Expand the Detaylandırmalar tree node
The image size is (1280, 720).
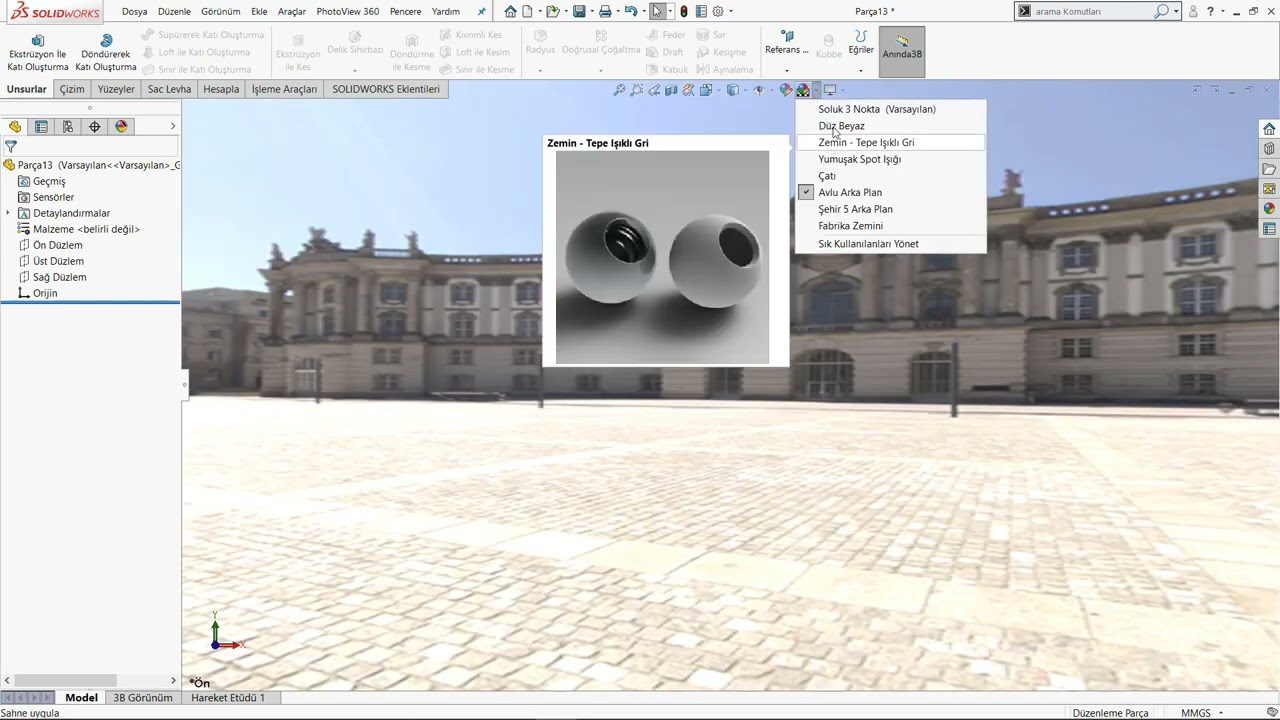[x=8, y=213]
